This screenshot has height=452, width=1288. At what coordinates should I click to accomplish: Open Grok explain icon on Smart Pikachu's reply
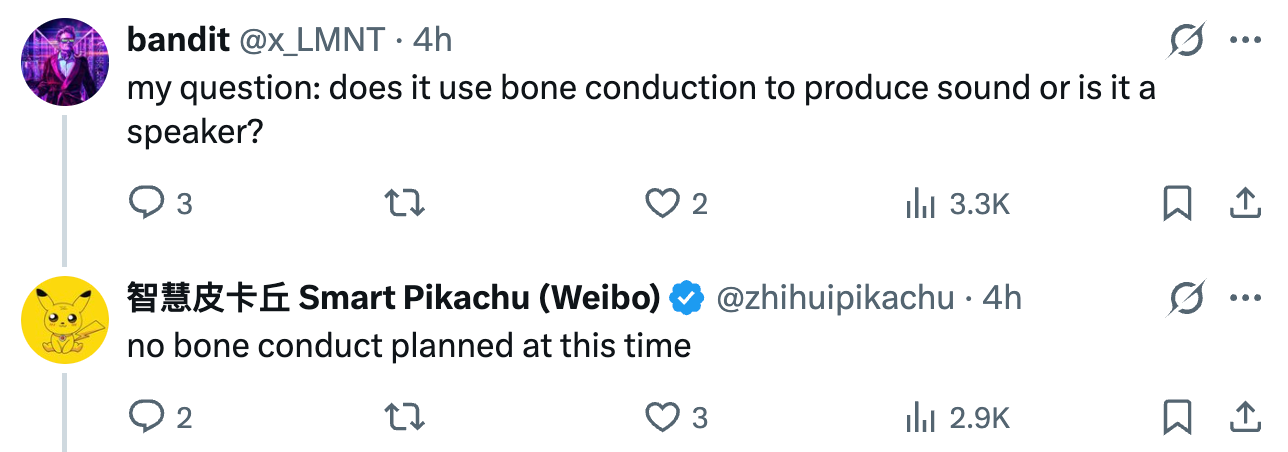point(1187,298)
